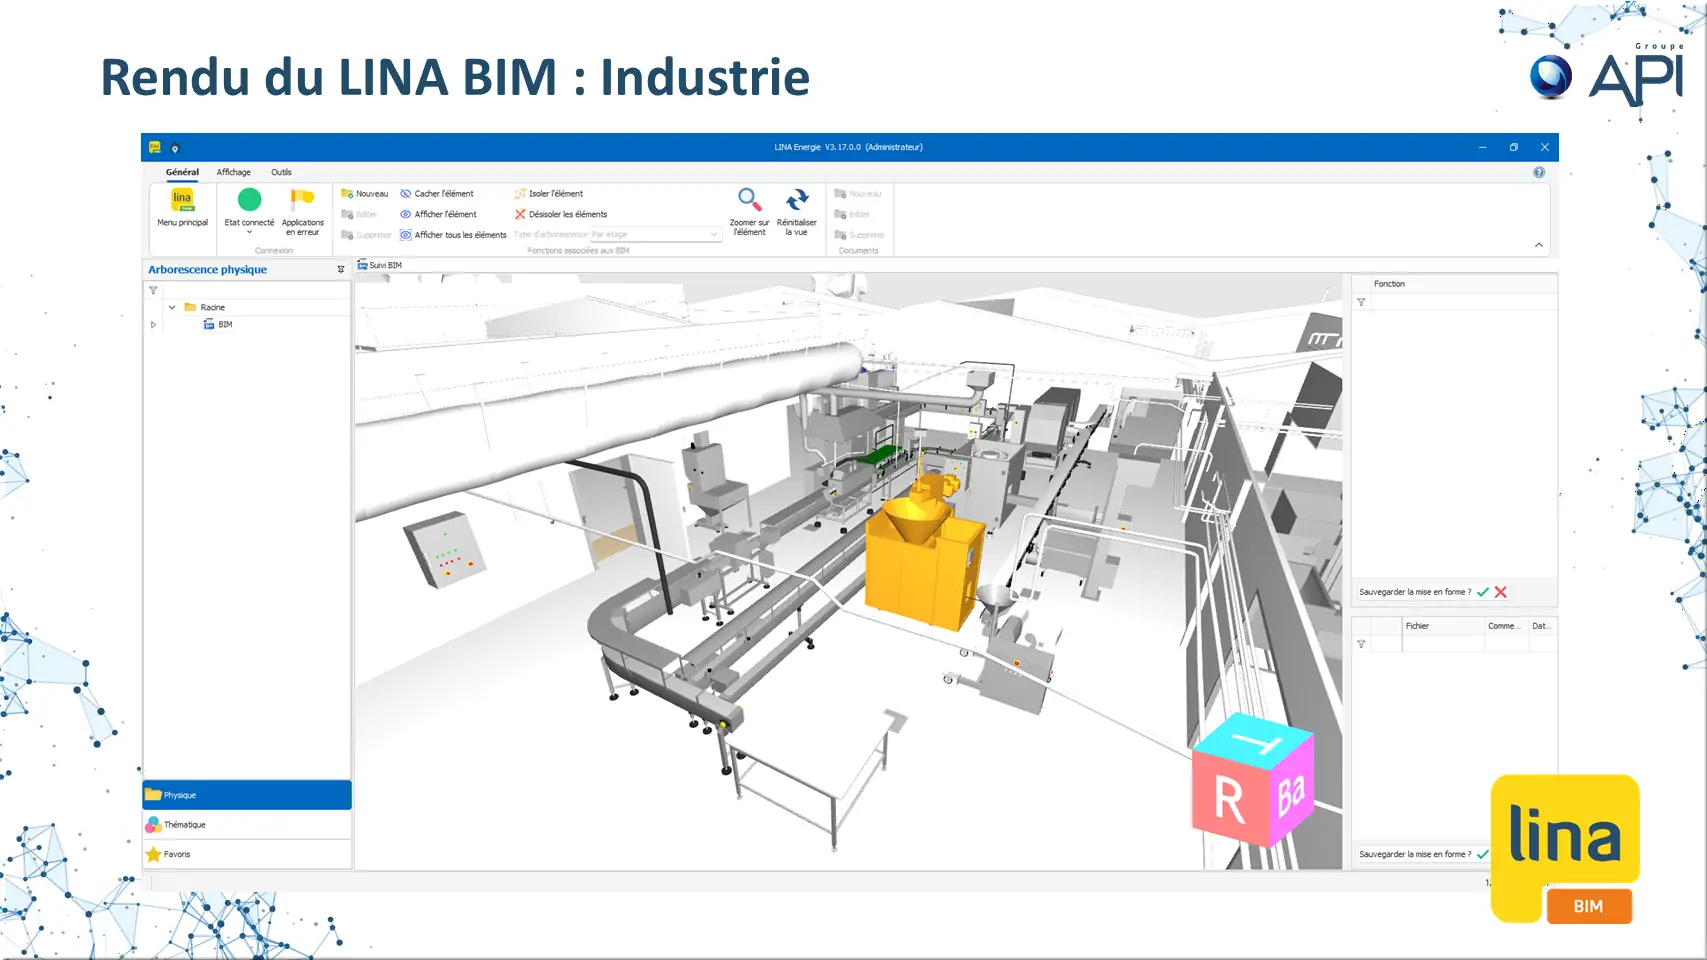This screenshot has width=1707, height=960.
Task: Isolate with Isoler l'élément
Action: point(549,194)
